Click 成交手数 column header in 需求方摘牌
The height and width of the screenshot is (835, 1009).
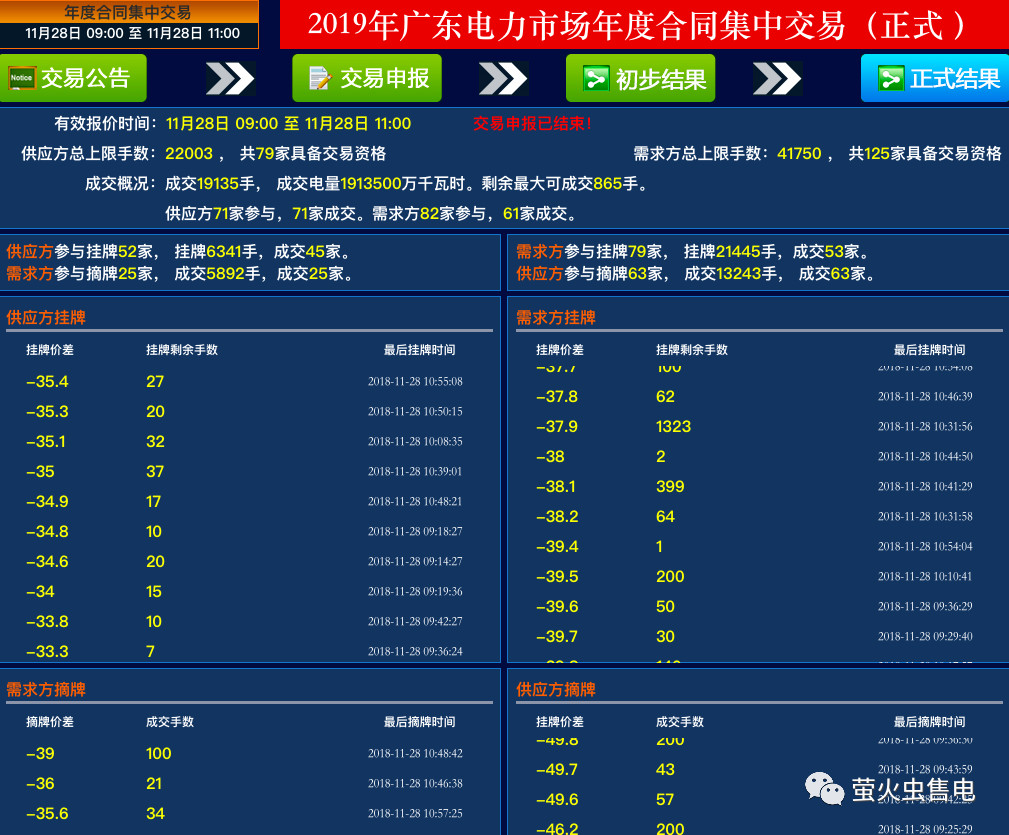pyautogui.click(x=170, y=722)
